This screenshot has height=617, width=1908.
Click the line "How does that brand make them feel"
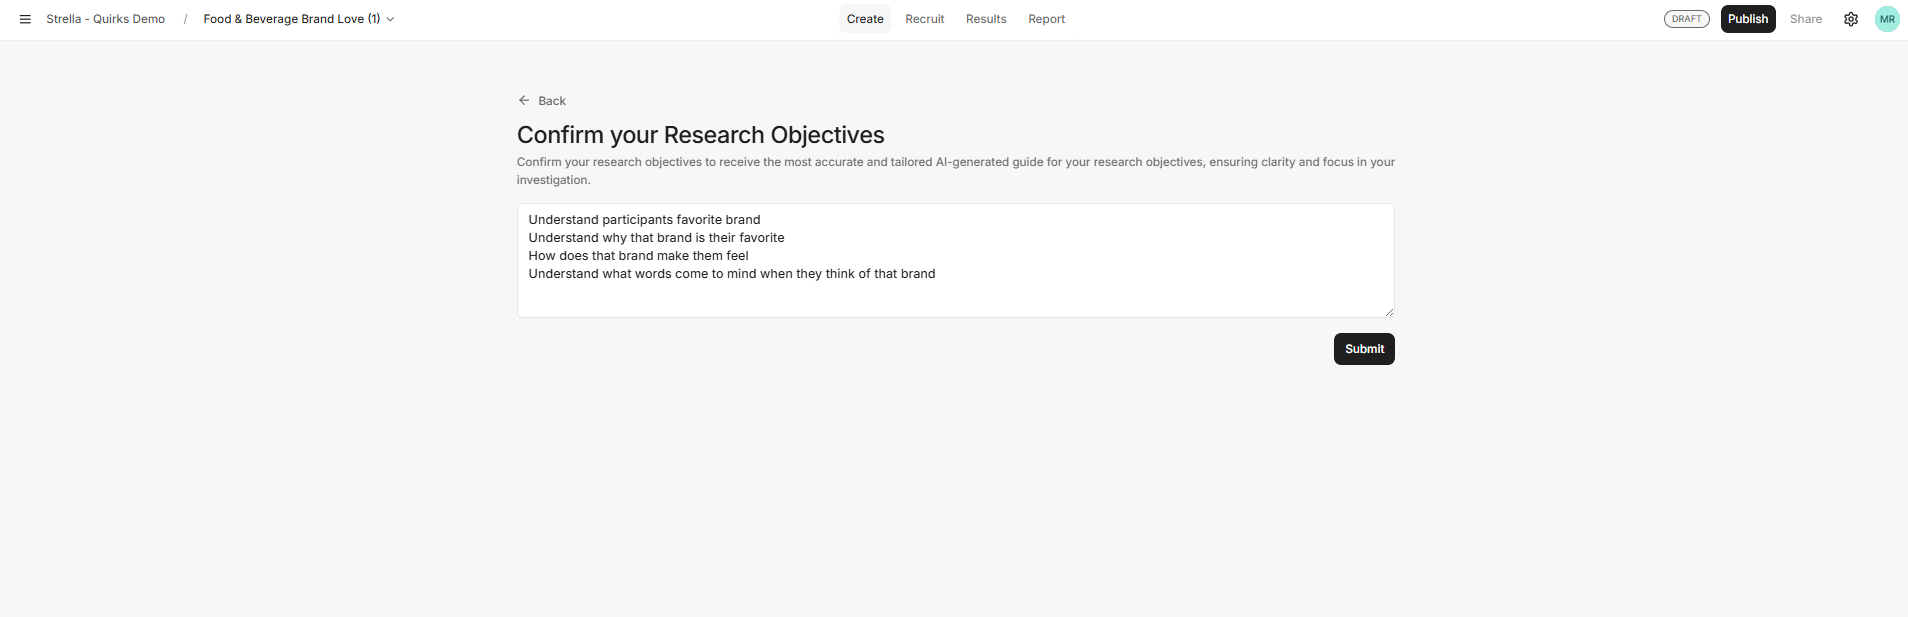(x=638, y=256)
